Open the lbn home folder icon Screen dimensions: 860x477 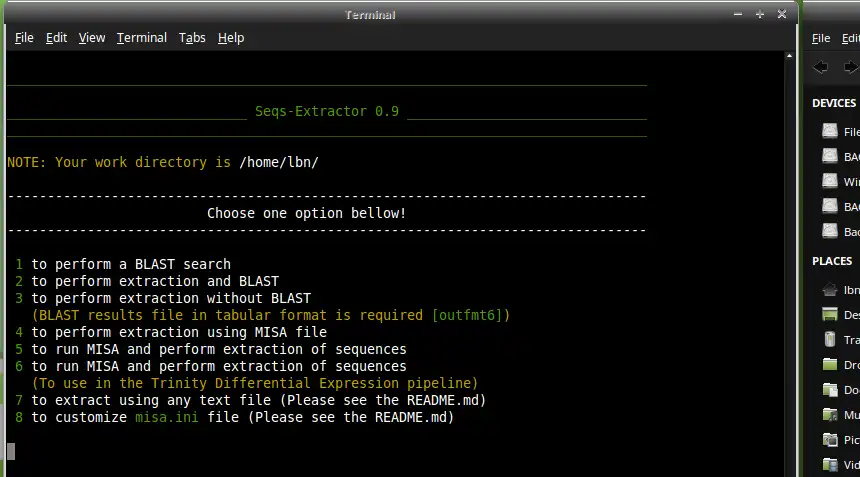[830, 289]
